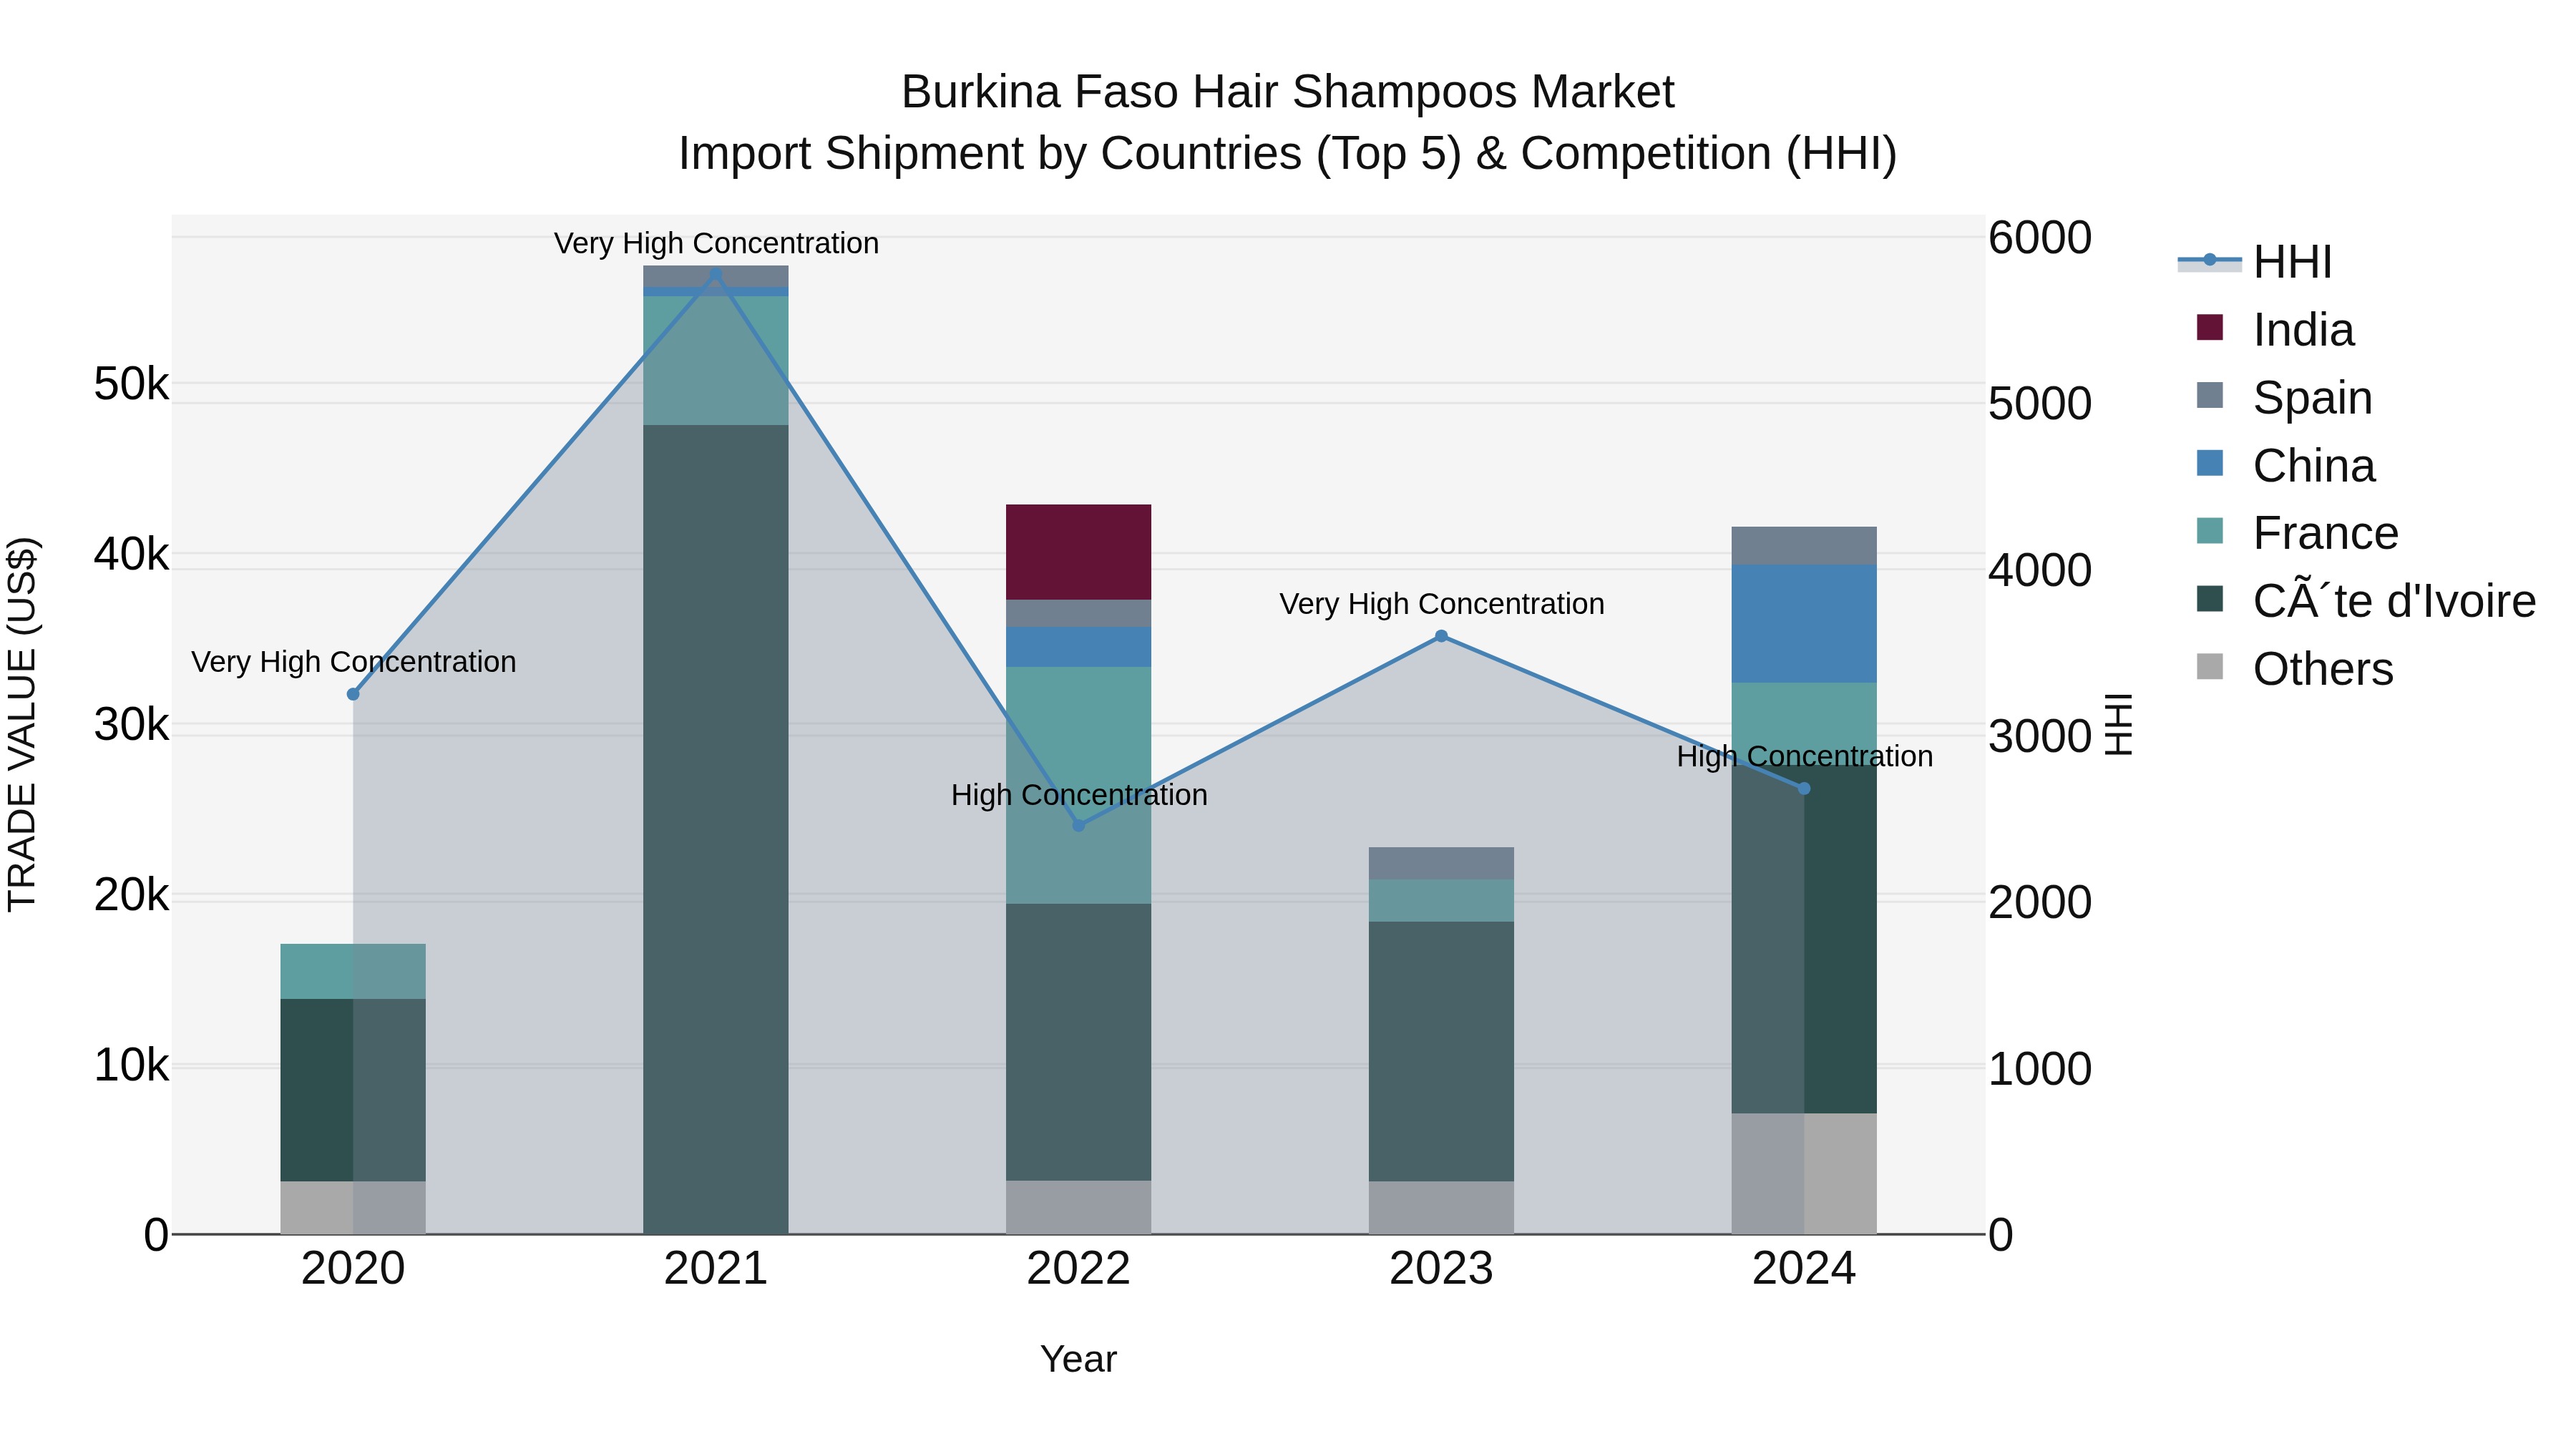Click the Others segment in the 2024 bar

[x=1805, y=1174]
